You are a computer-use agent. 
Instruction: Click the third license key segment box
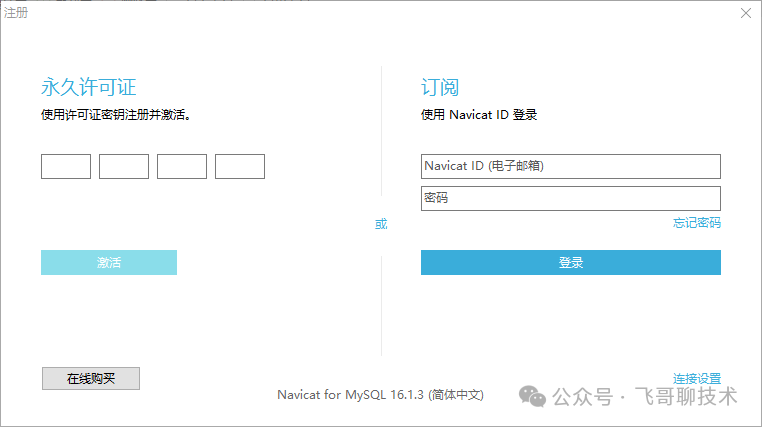pyautogui.click(x=182, y=167)
